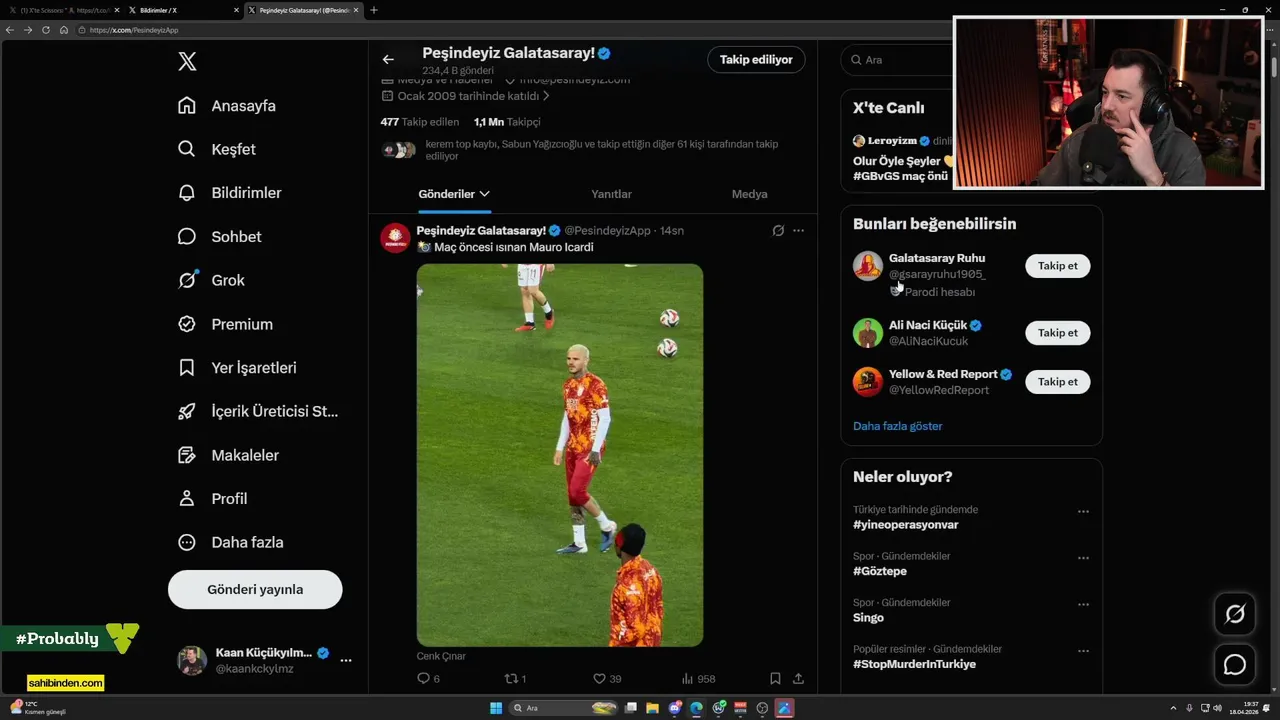Click Takip ediliyor following button

pyautogui.click(x=756, y=60)
